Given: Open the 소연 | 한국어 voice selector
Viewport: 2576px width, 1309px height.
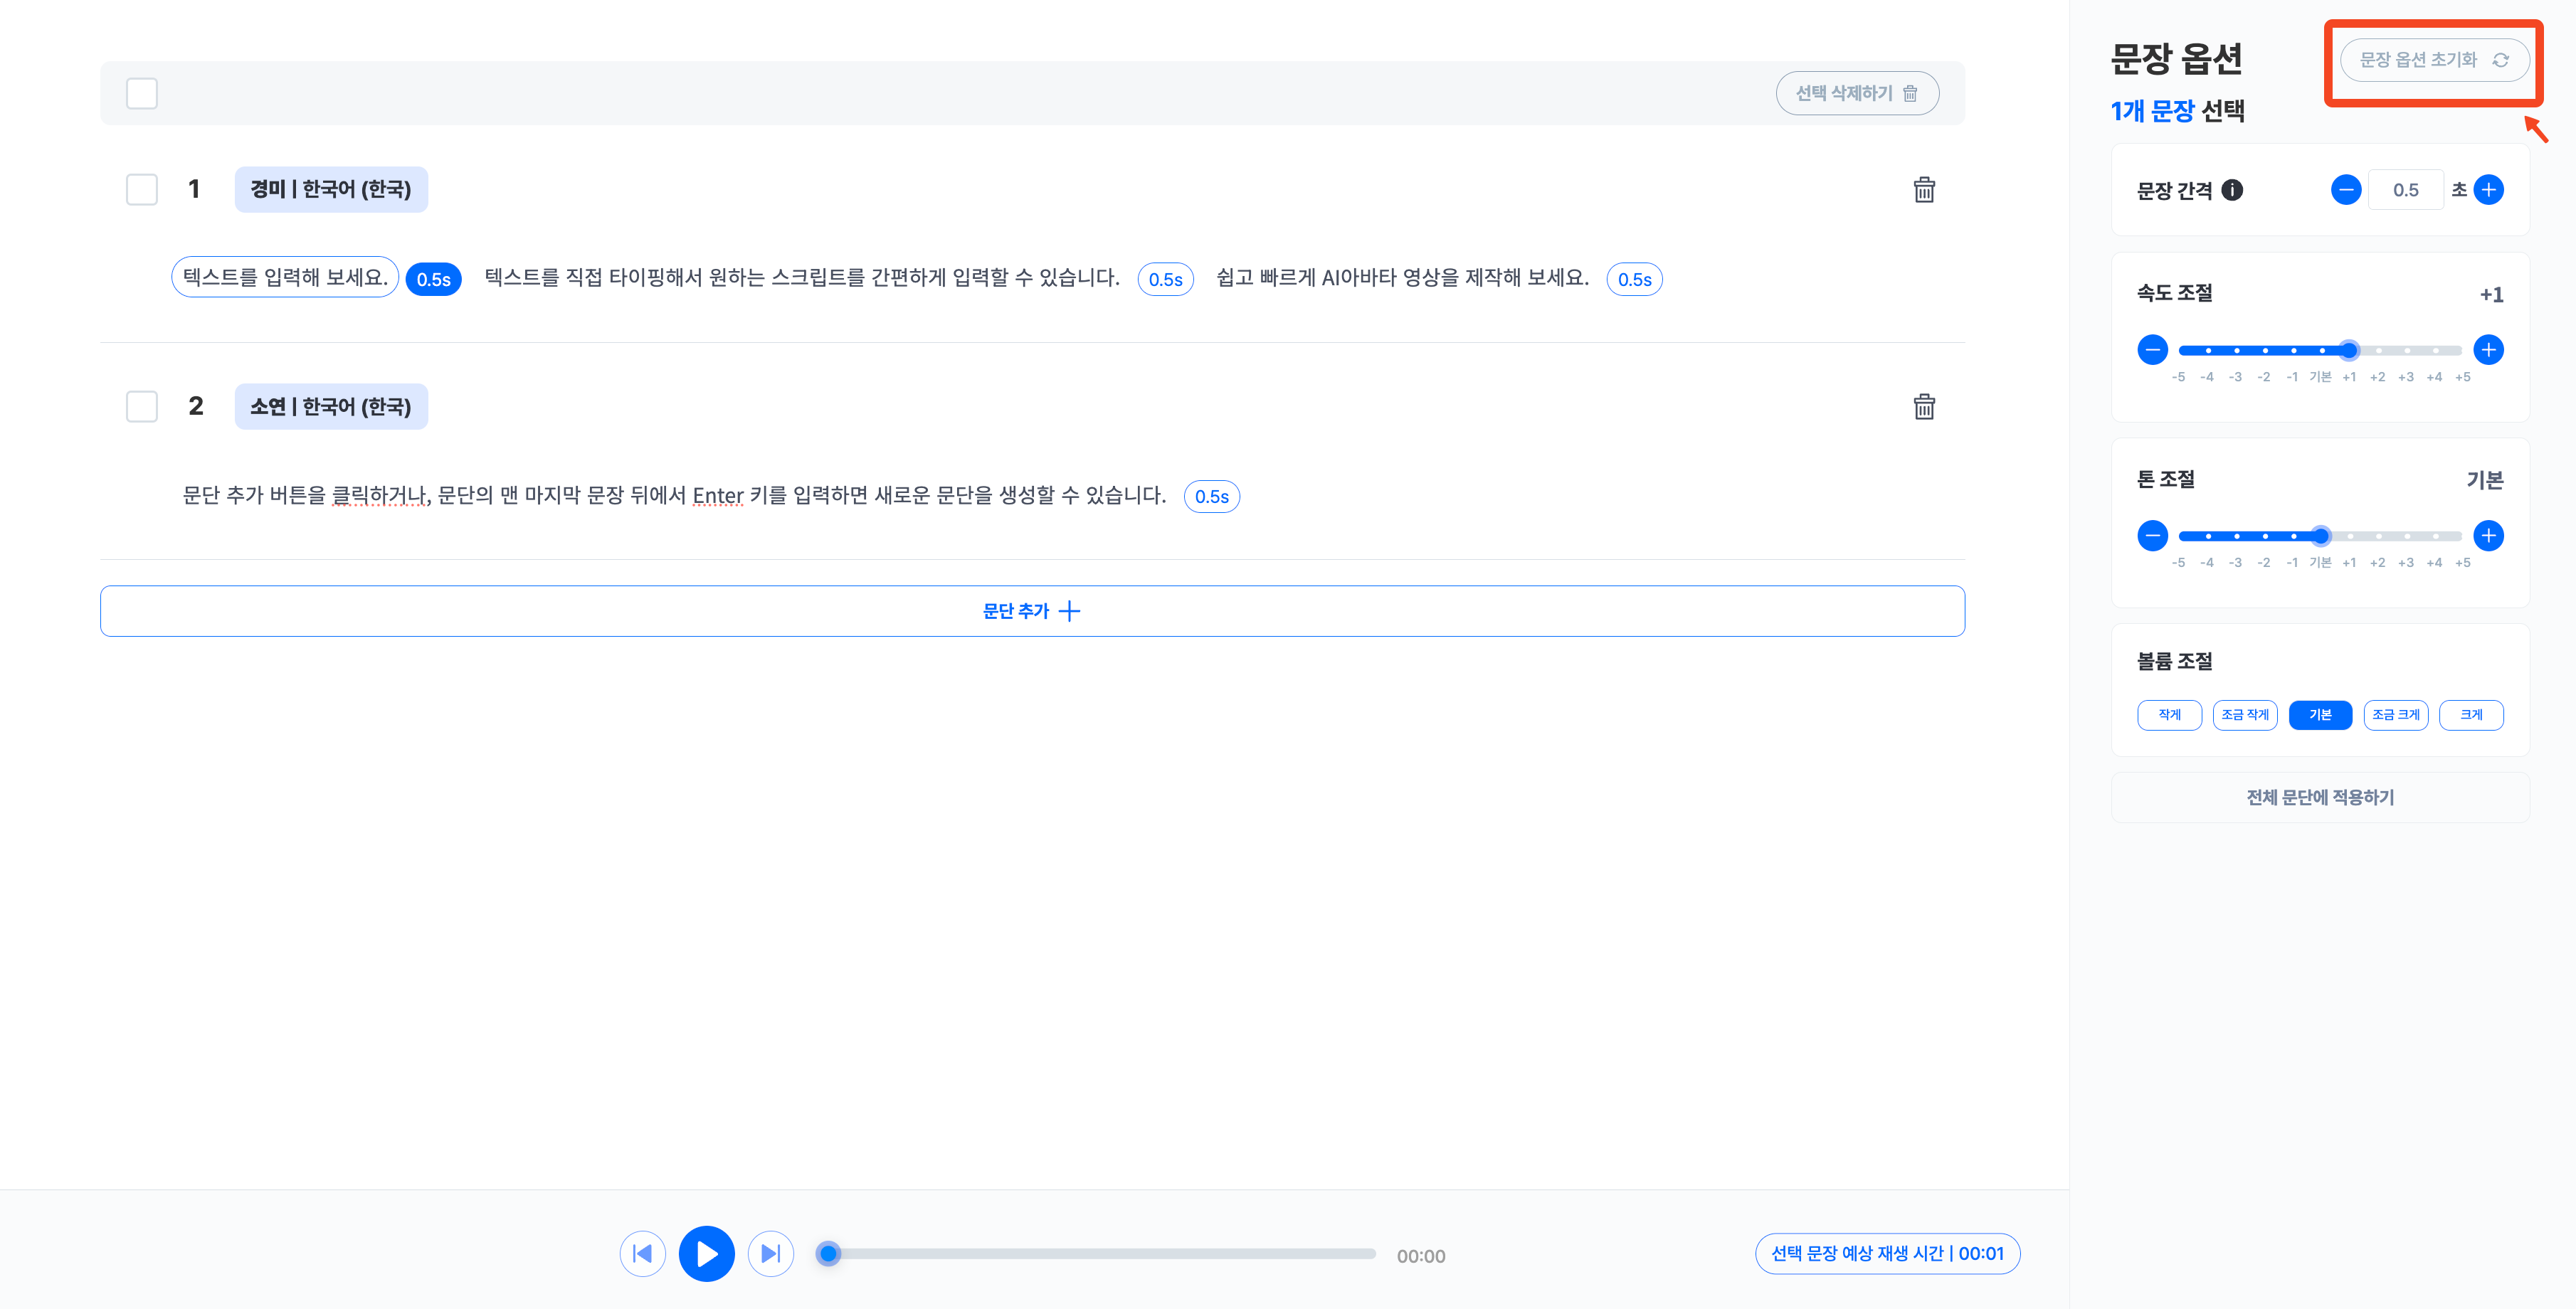Looking at the screenshot, I should tap(331, 406).
